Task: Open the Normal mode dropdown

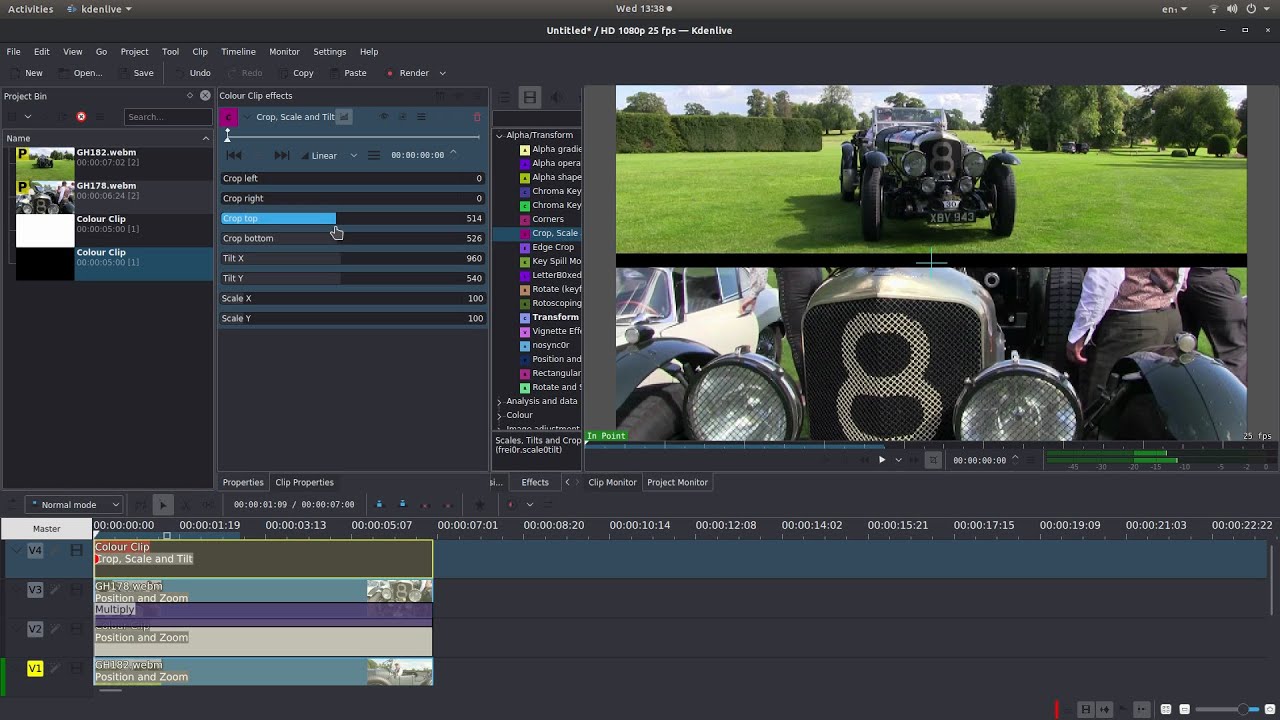Action: [75, 505]
